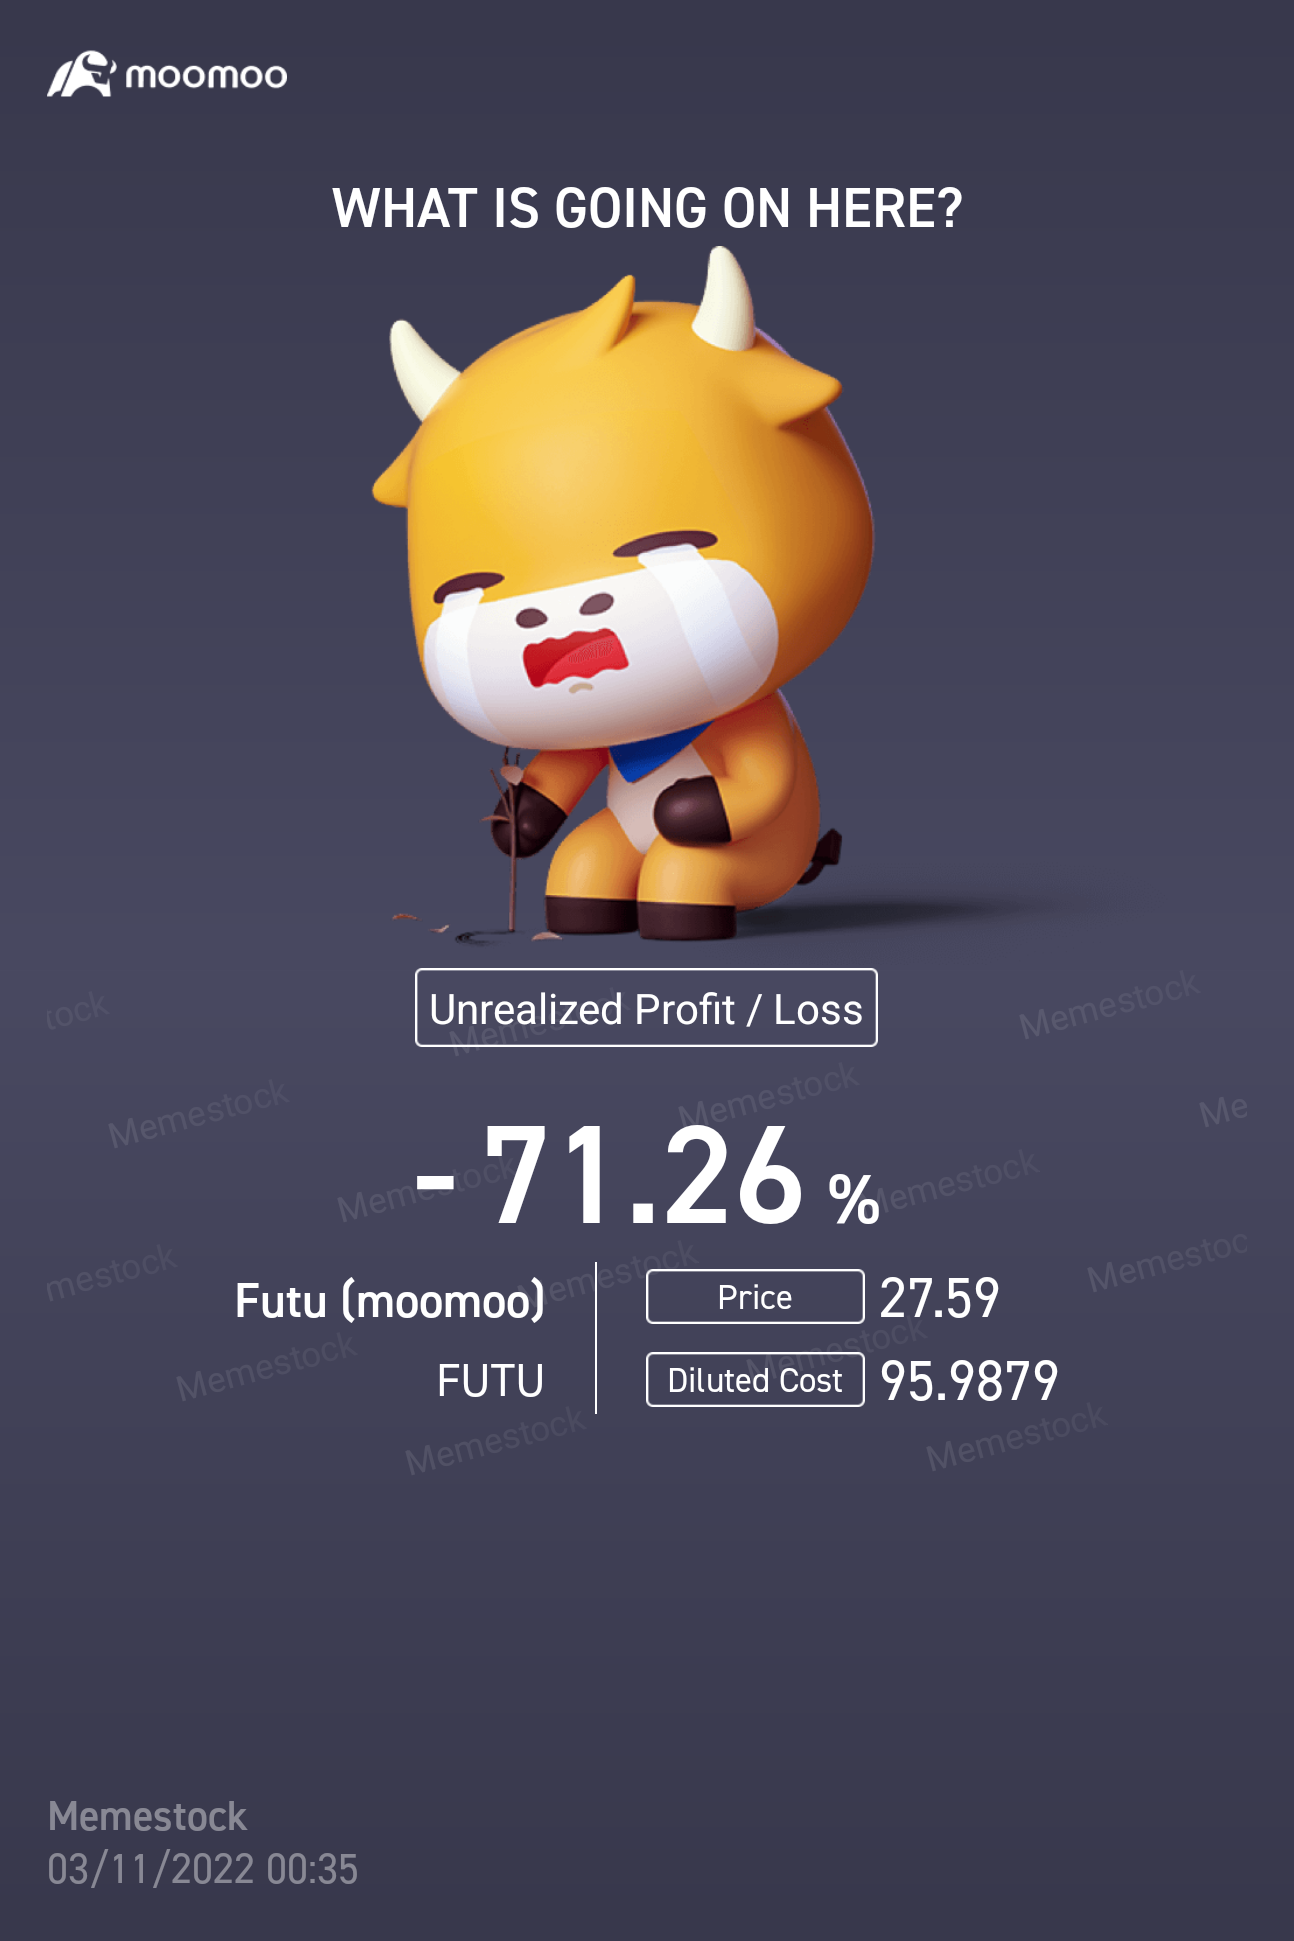
Task: Click the 'WHAT IS GOING ON HERE?' headline
Action: point(647,208)
